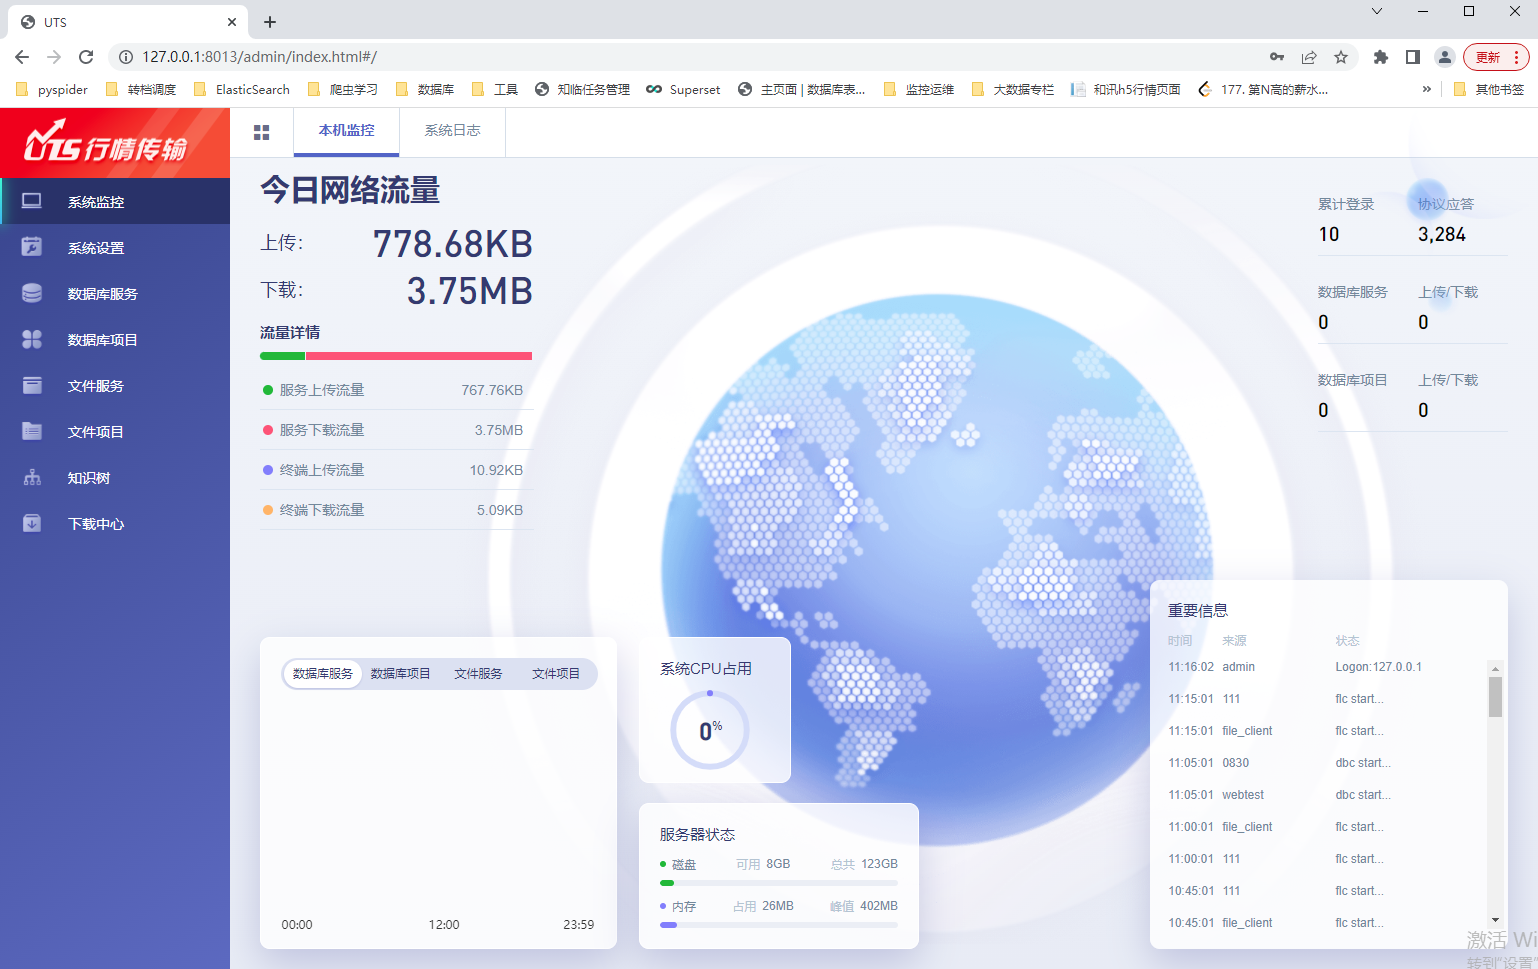Click the 系统监控 monitor icon
Screen dimensions: 1538x969
click(32, 201)
